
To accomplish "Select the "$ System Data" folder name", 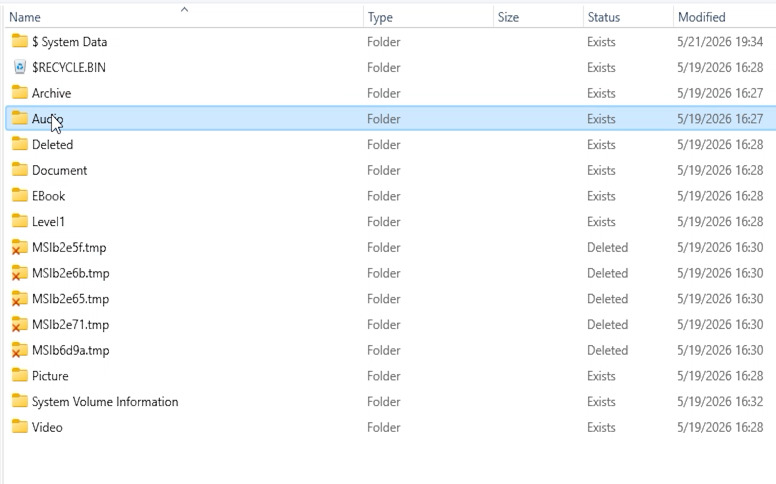I will coord(69,42).
